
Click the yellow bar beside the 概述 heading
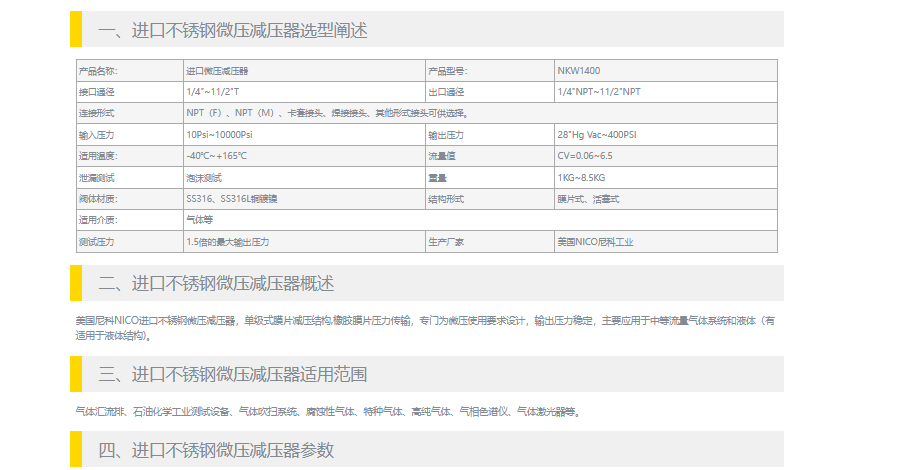tap(75, 283)
